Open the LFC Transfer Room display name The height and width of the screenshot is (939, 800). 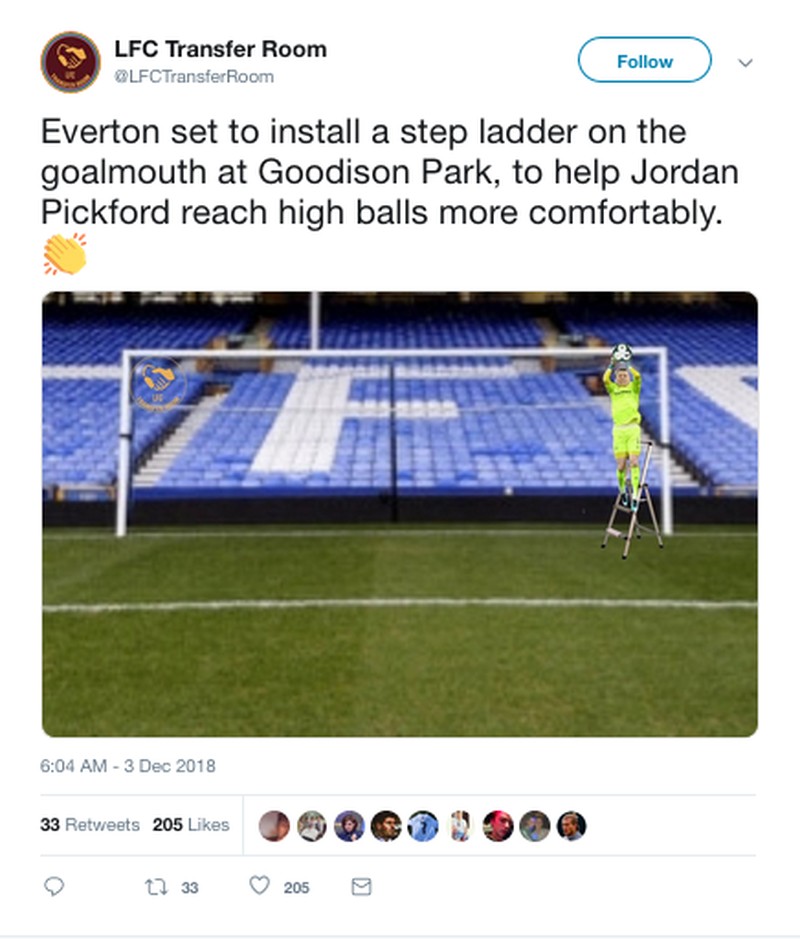coord(220,49)
